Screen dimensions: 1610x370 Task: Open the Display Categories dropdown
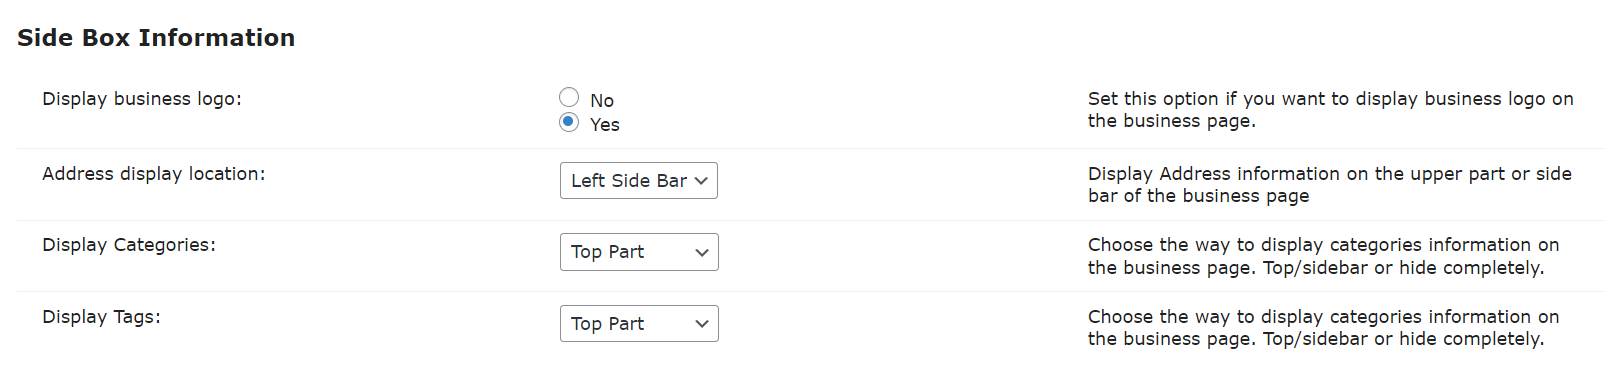coord(639,252)
